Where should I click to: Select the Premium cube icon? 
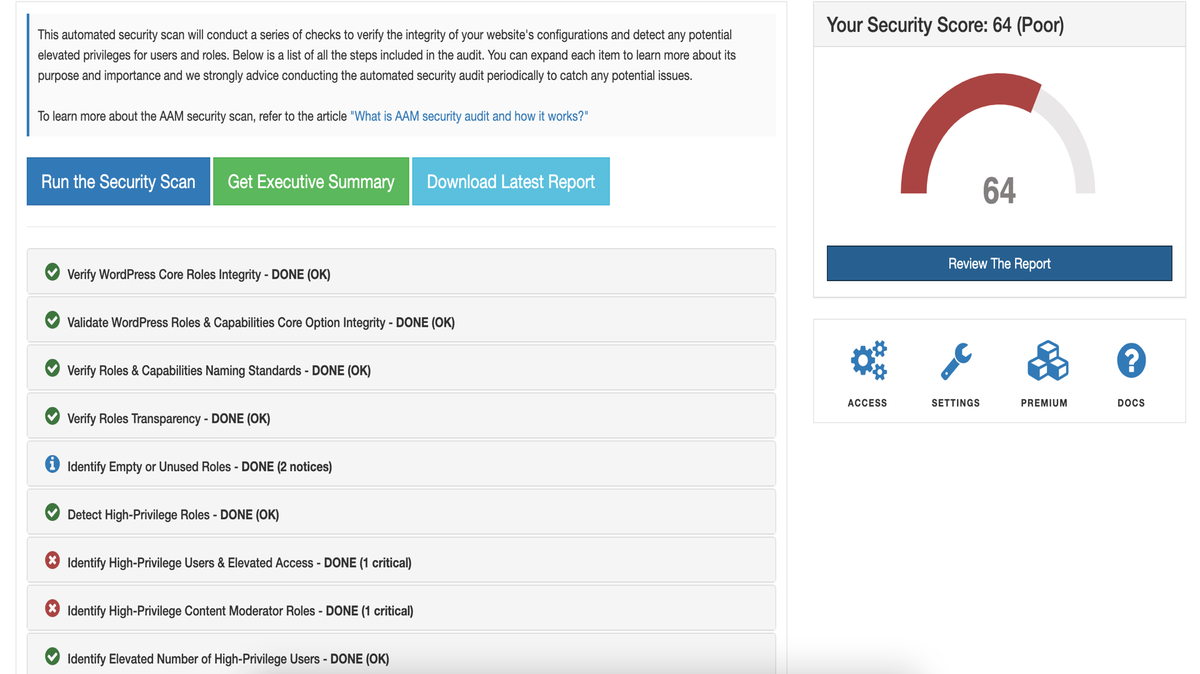(1044, 360)
